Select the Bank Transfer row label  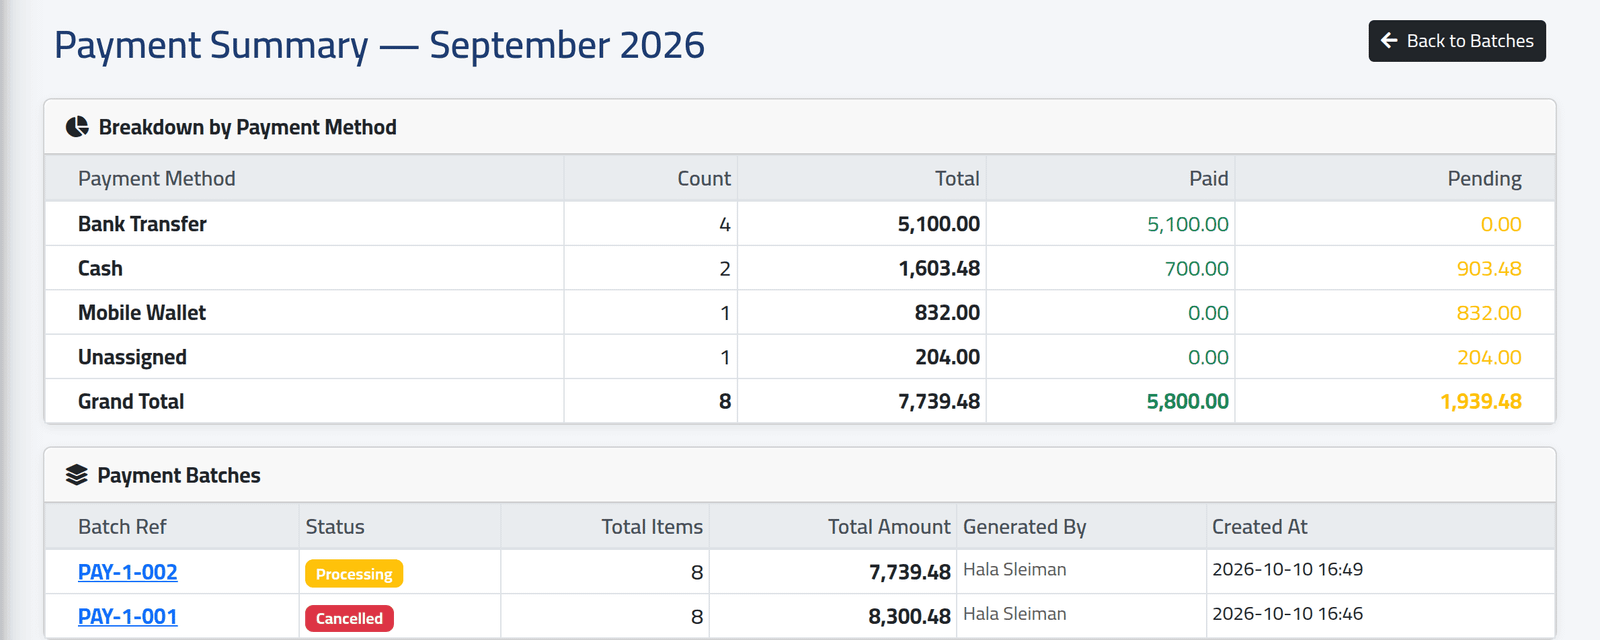coord(143,224)
